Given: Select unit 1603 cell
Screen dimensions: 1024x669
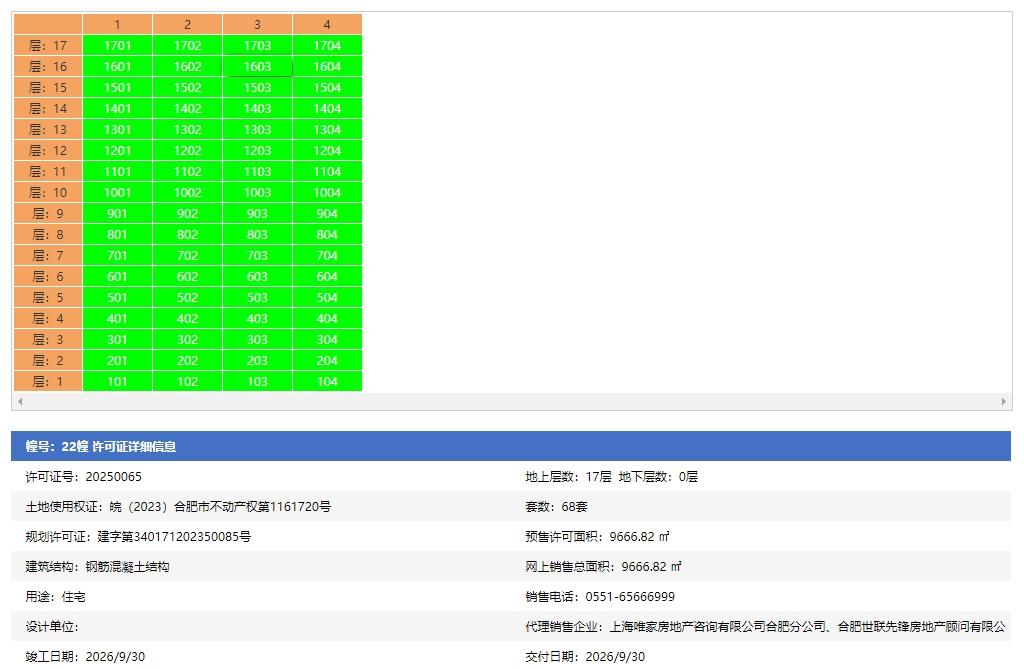Looking at the screenshot, I should point(257,66).
